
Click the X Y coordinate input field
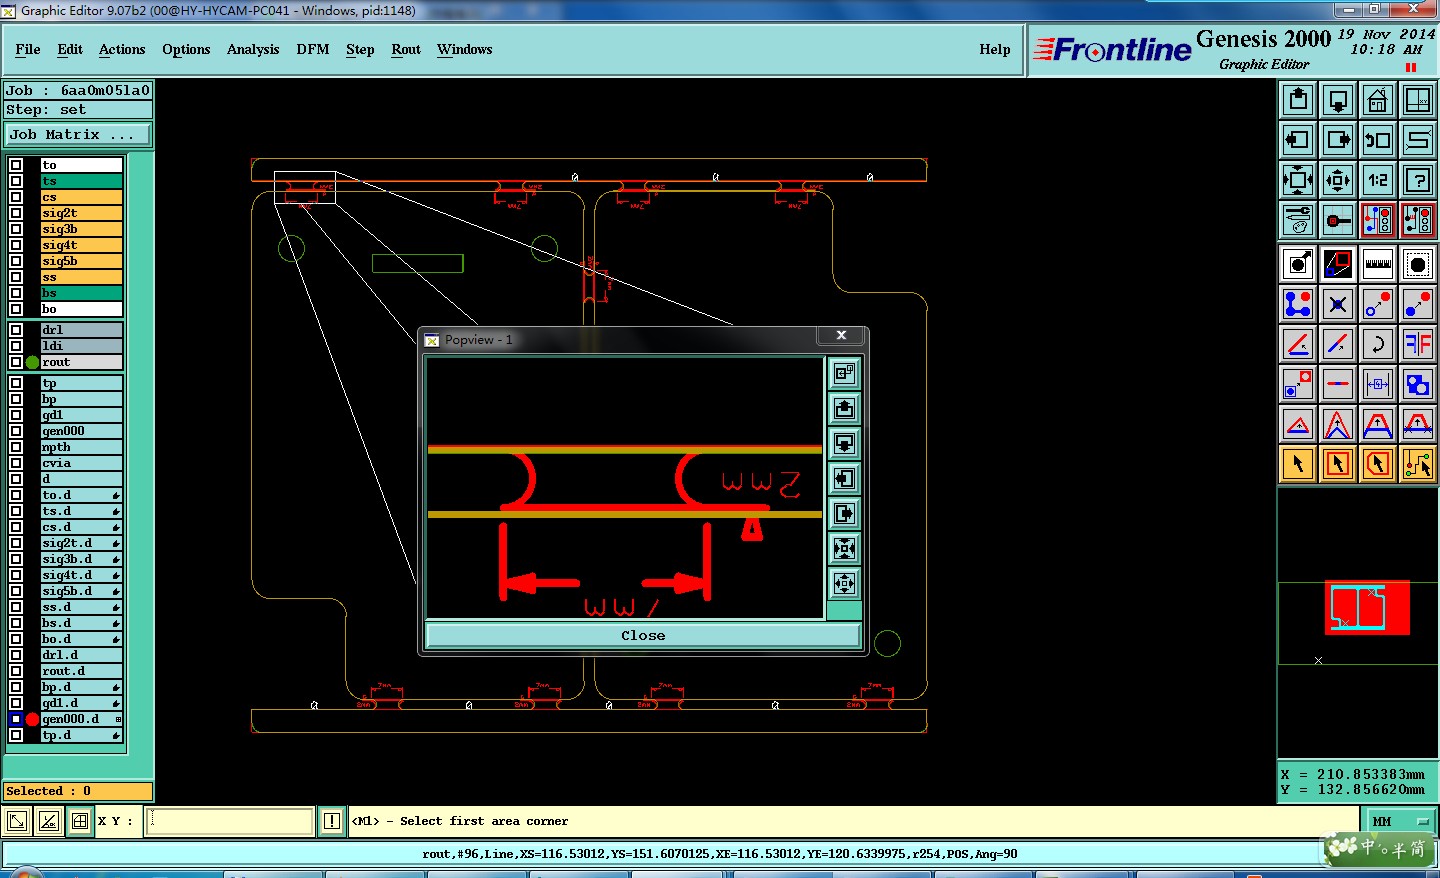(231, 821)
